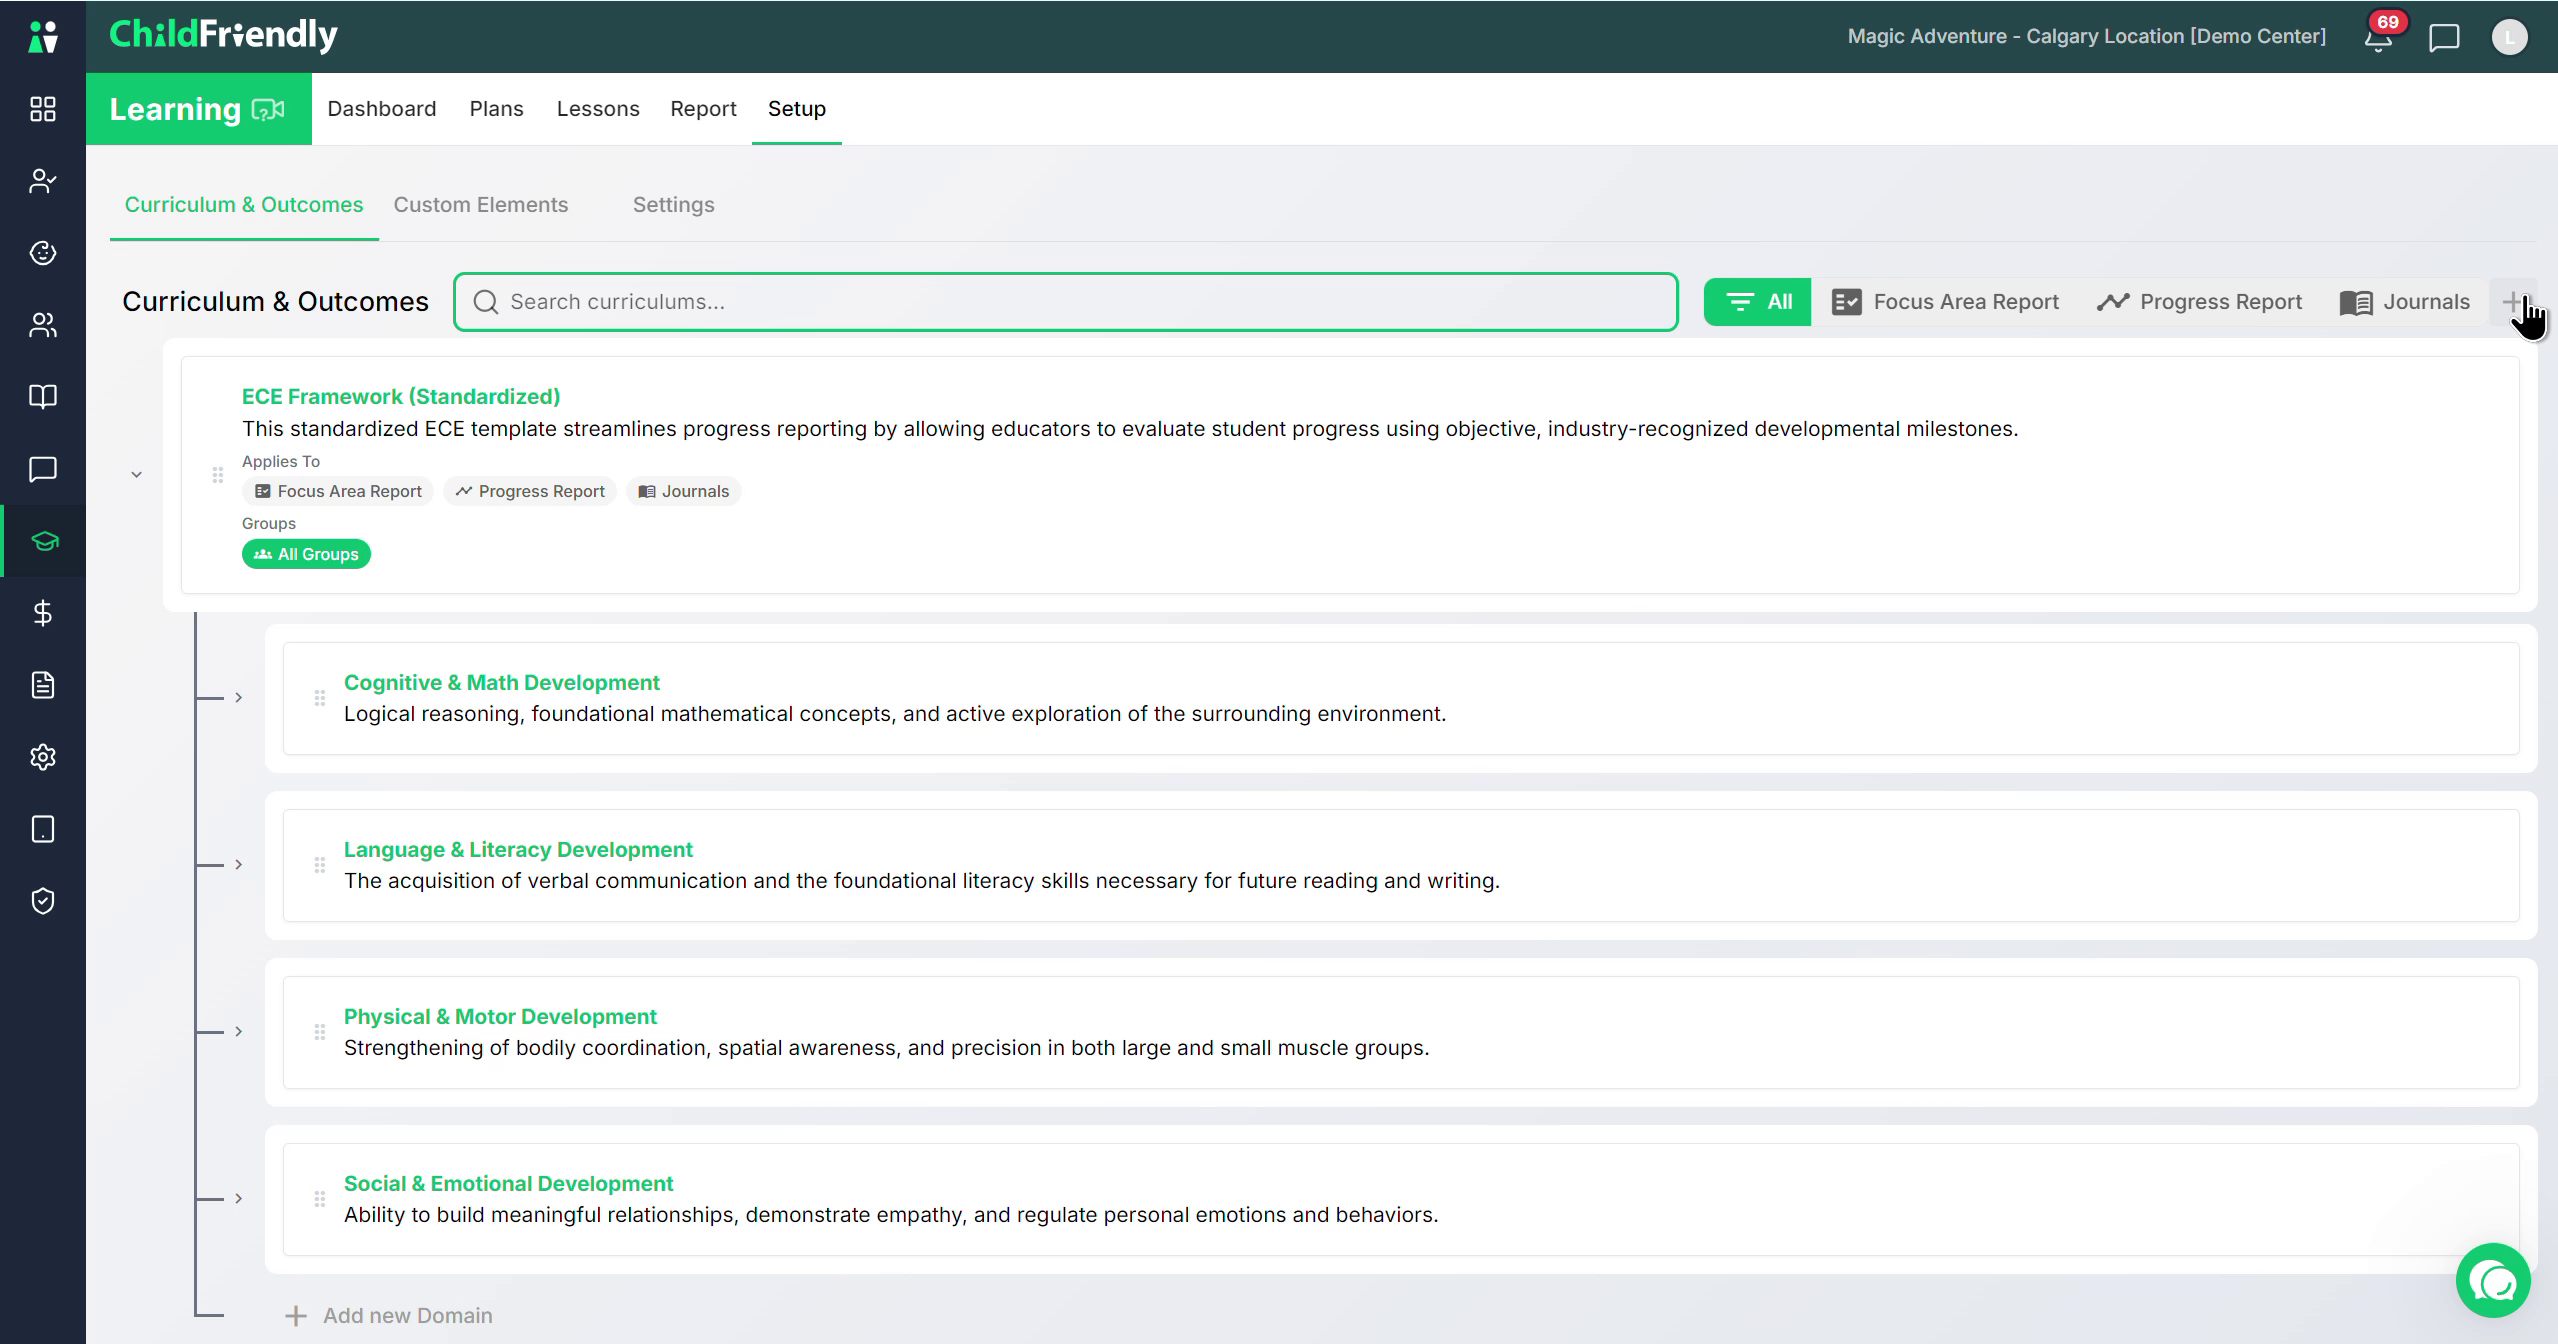The height and width of the screenshot is (1344, 2558).
Task: Open the Settings sub-tab
Action: [x=674, y=205]
